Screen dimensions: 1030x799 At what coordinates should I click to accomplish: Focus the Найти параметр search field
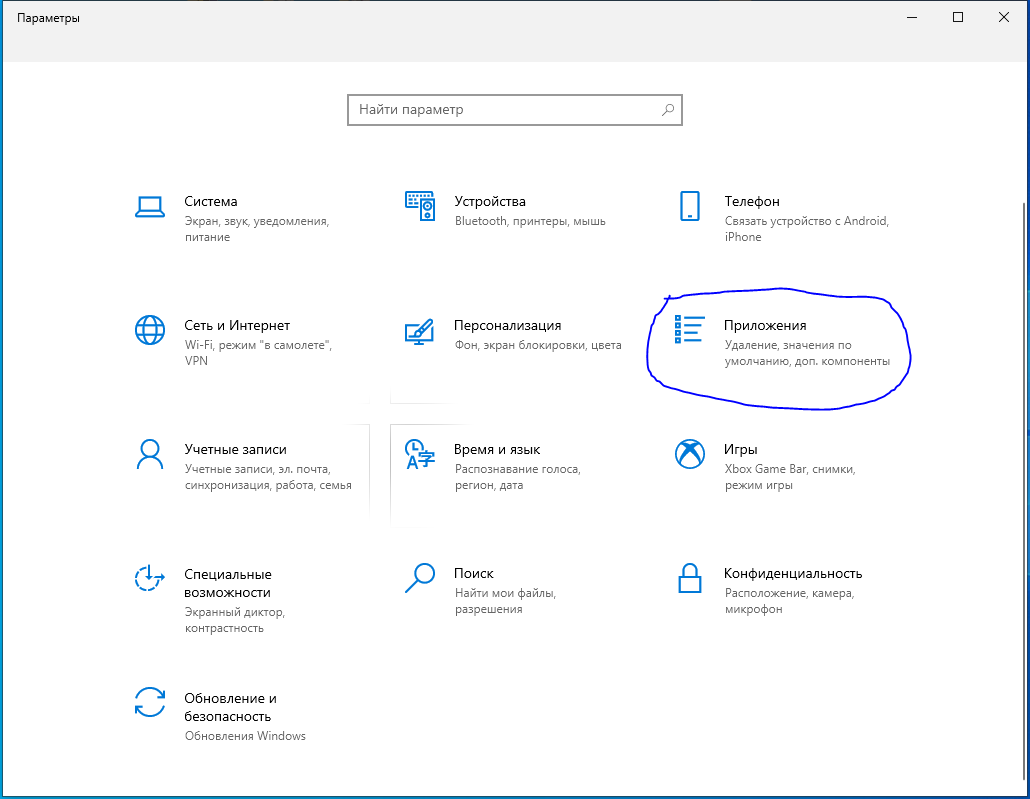515,110
